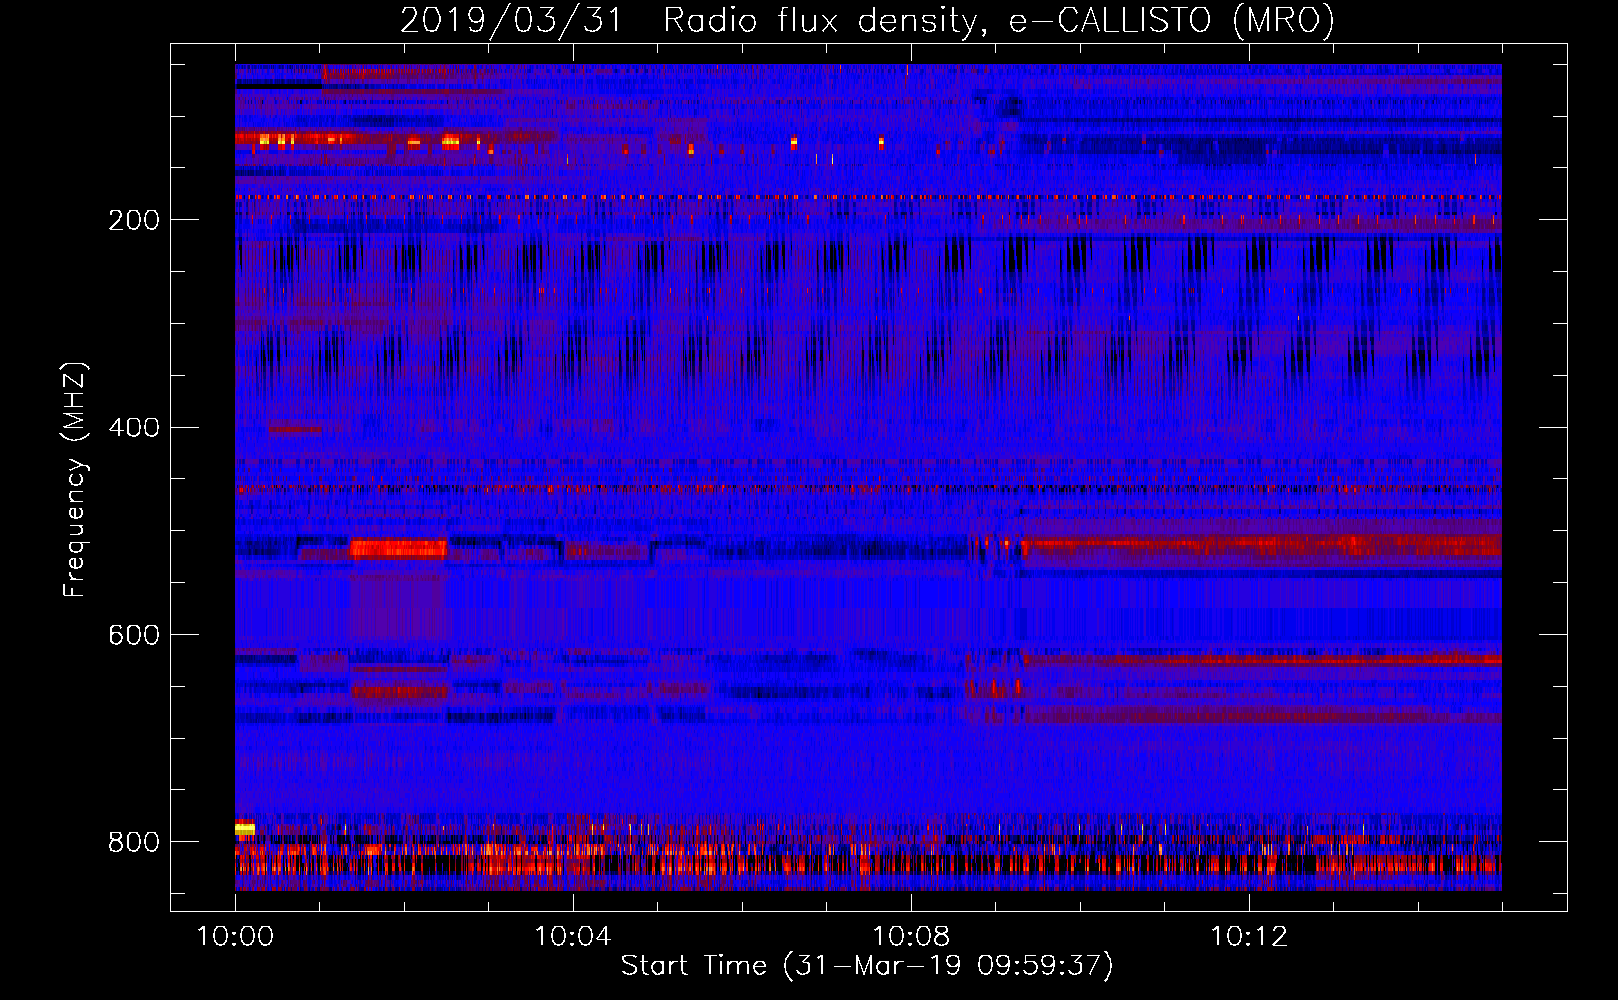Click the '200' frequency tick label
The height and width of the screenshot is (1000, 1618).
click(x=134, y=220)
